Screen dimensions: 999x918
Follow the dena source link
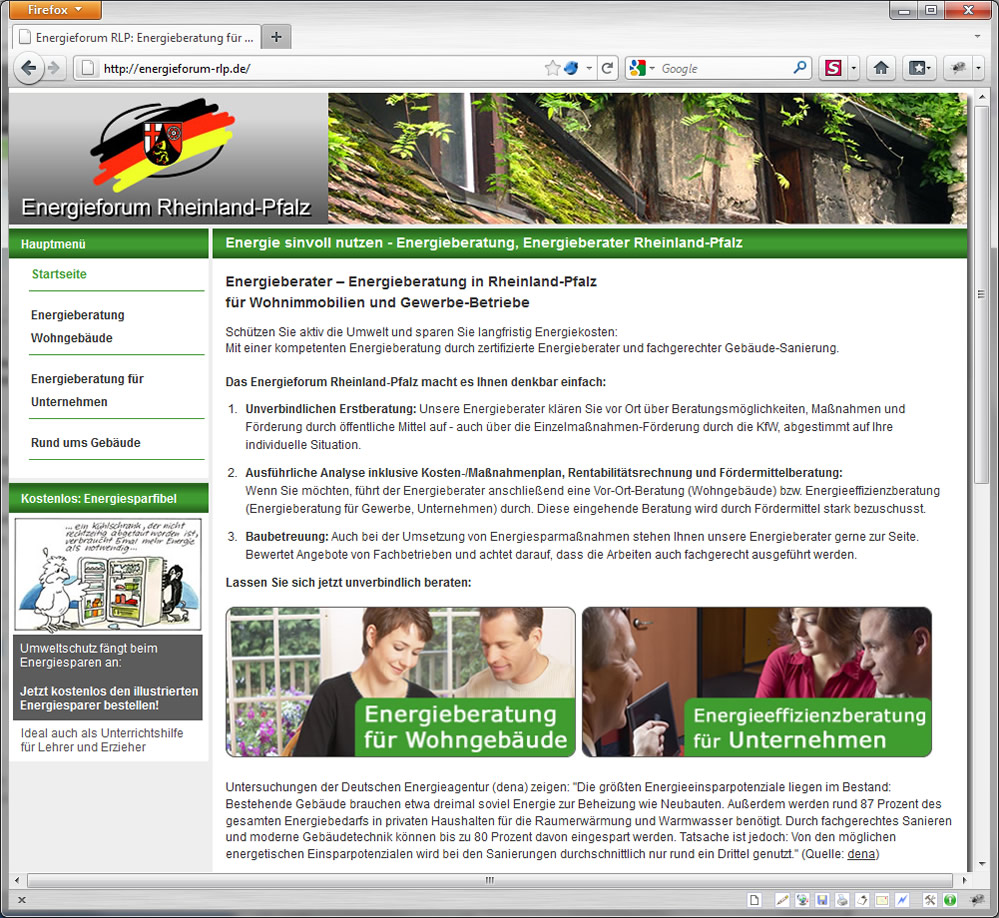coord(861,854)
